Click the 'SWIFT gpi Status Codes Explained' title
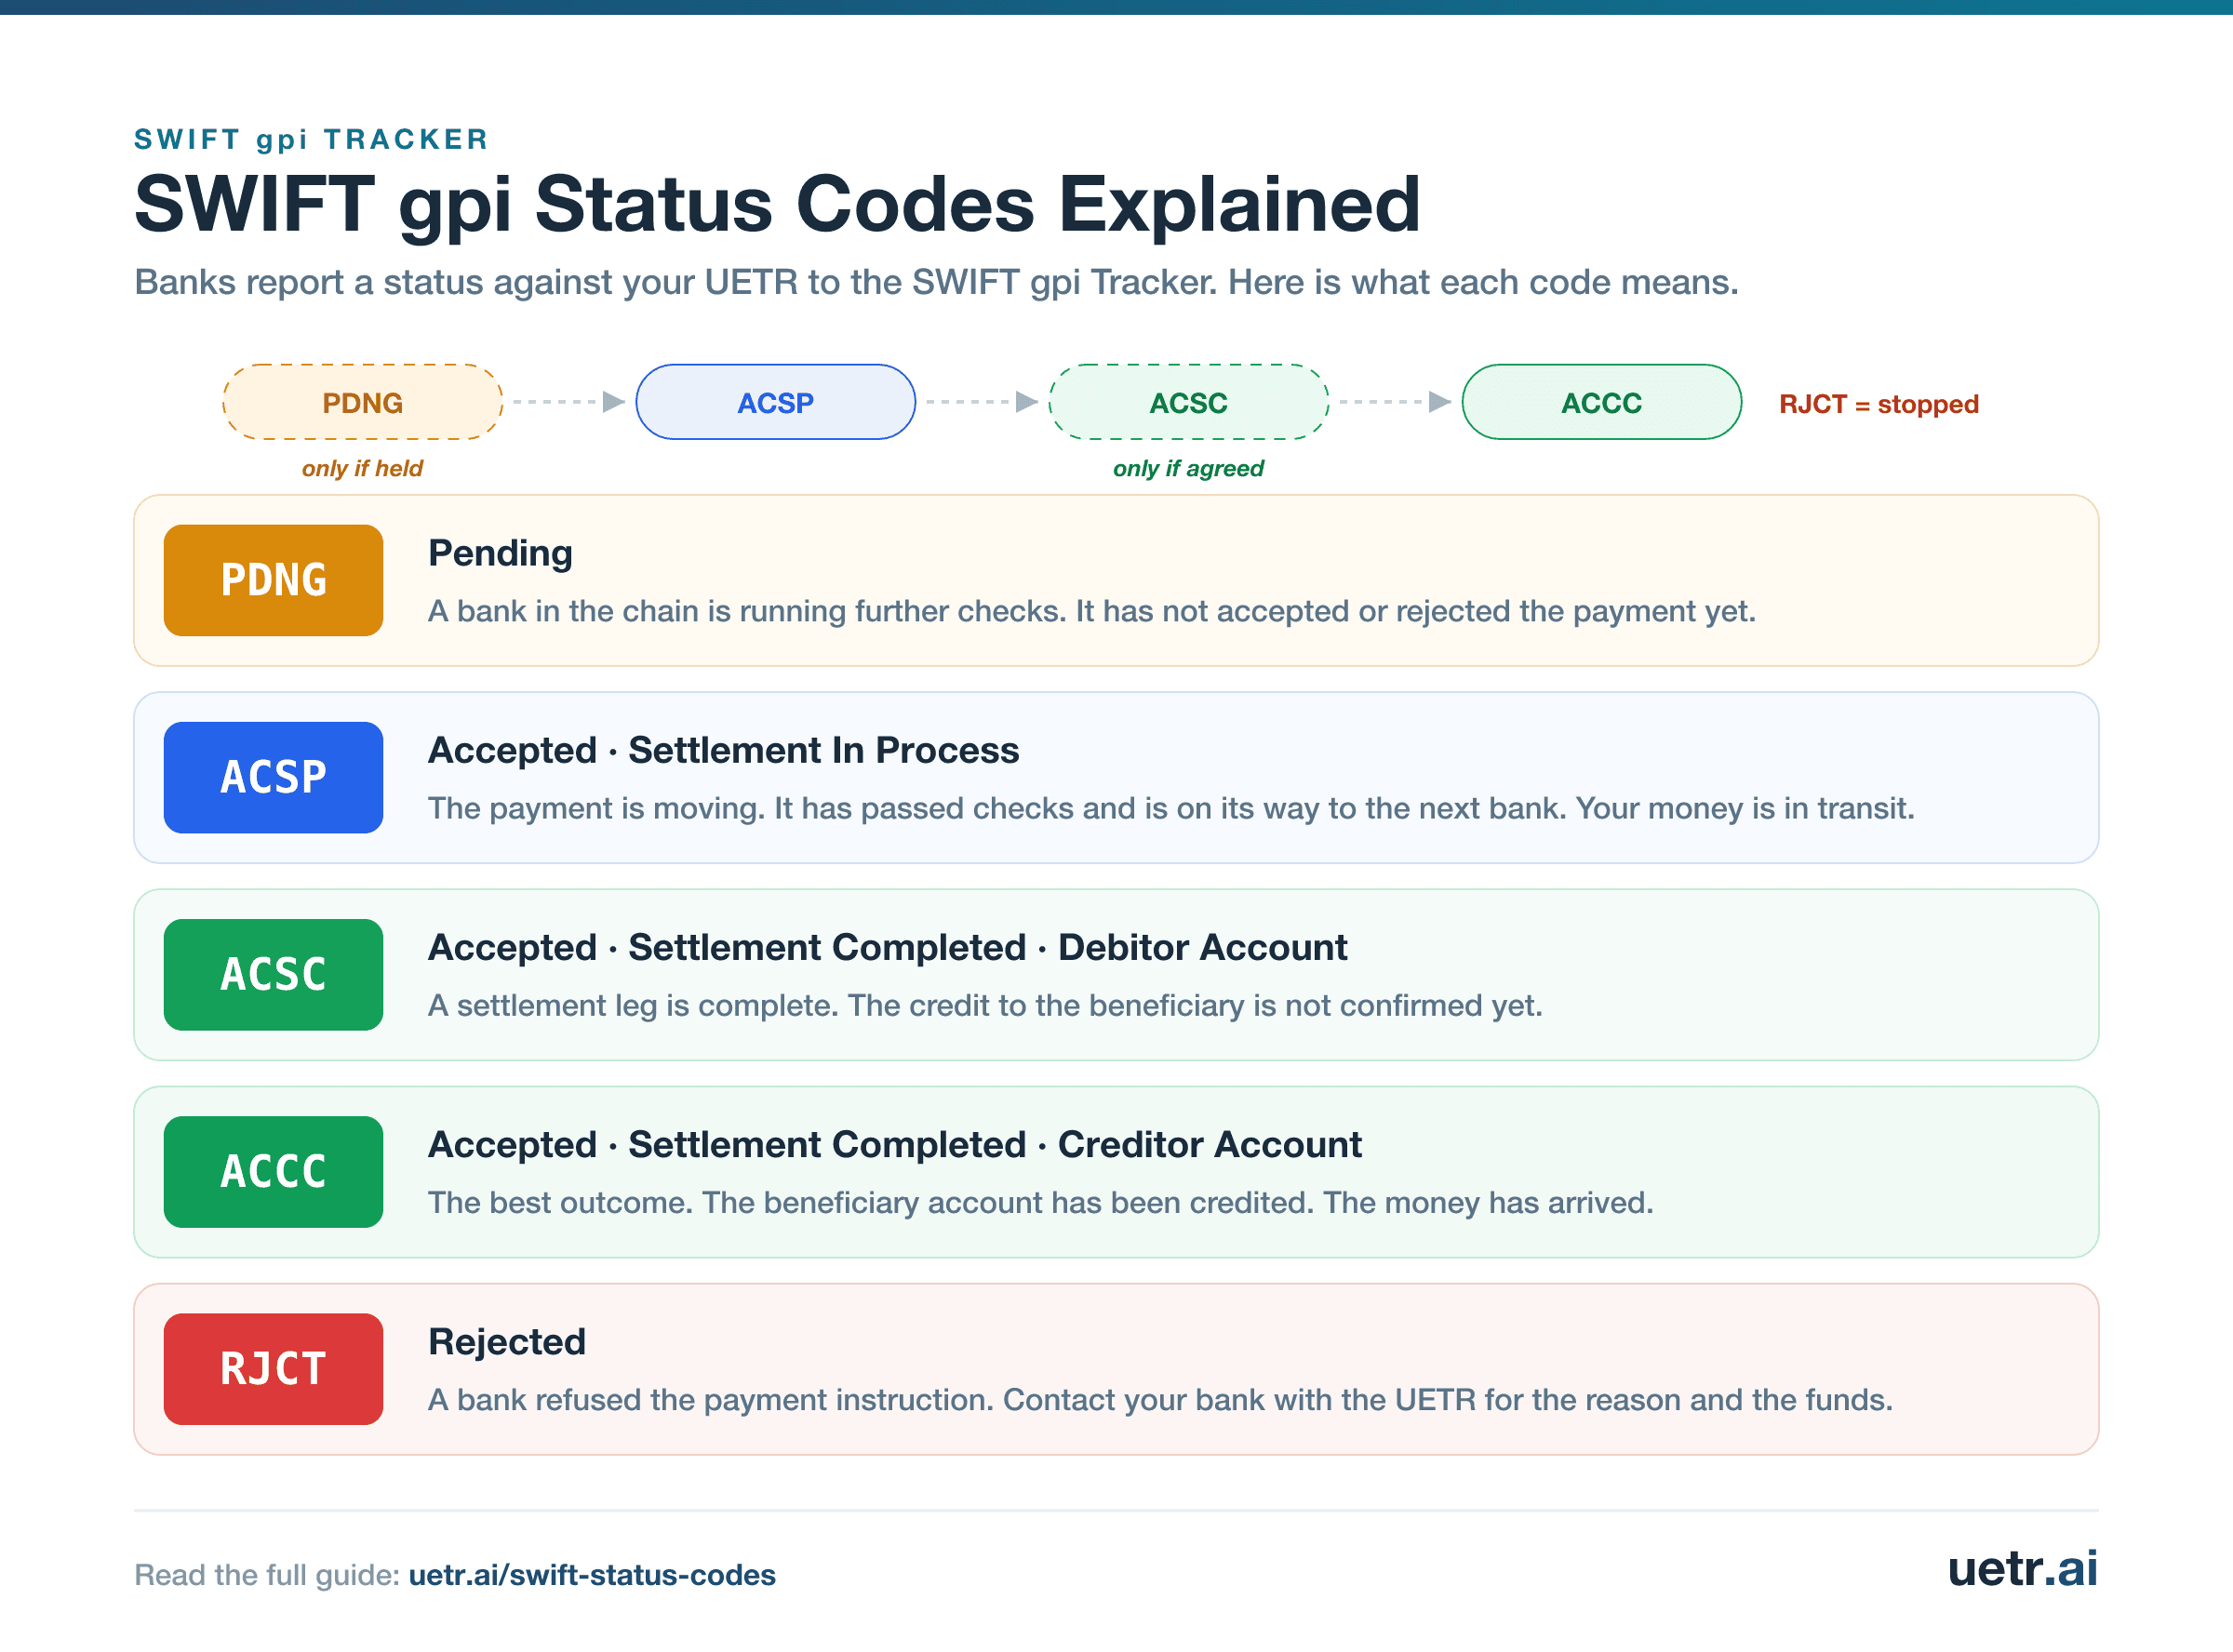This screenshot has width=2233, height=1652. (777, 204)
